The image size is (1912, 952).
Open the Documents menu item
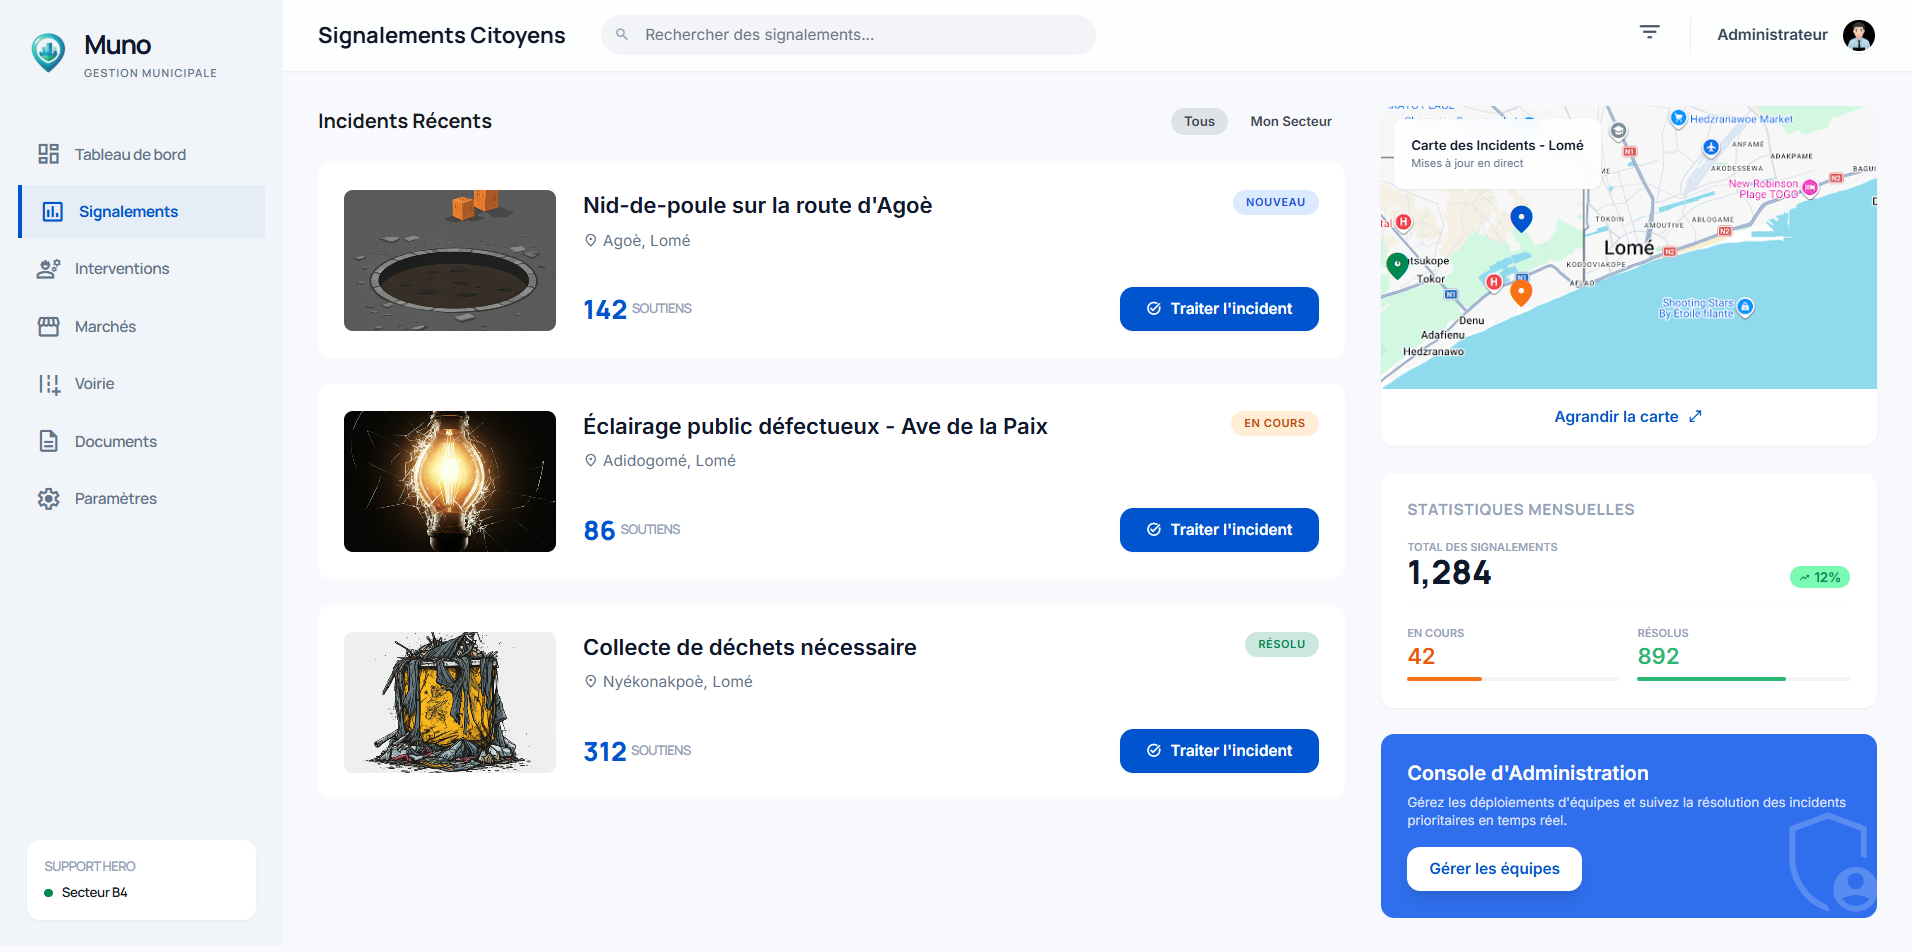click(x=115, y=442)
